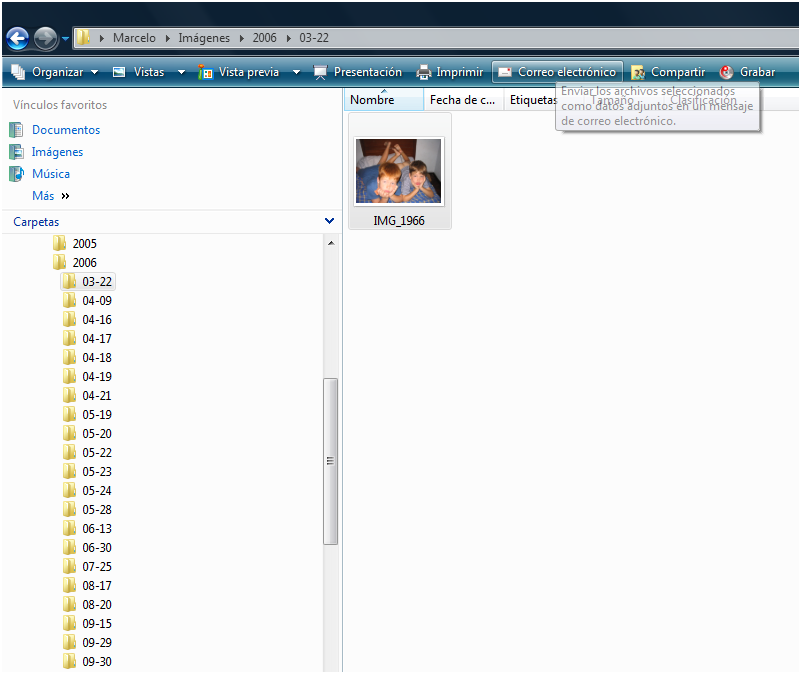The width and height of the screenshot is (801, 674).
Task: Collapse the Carpetas panel with its chevron
Action: point(329,221)
